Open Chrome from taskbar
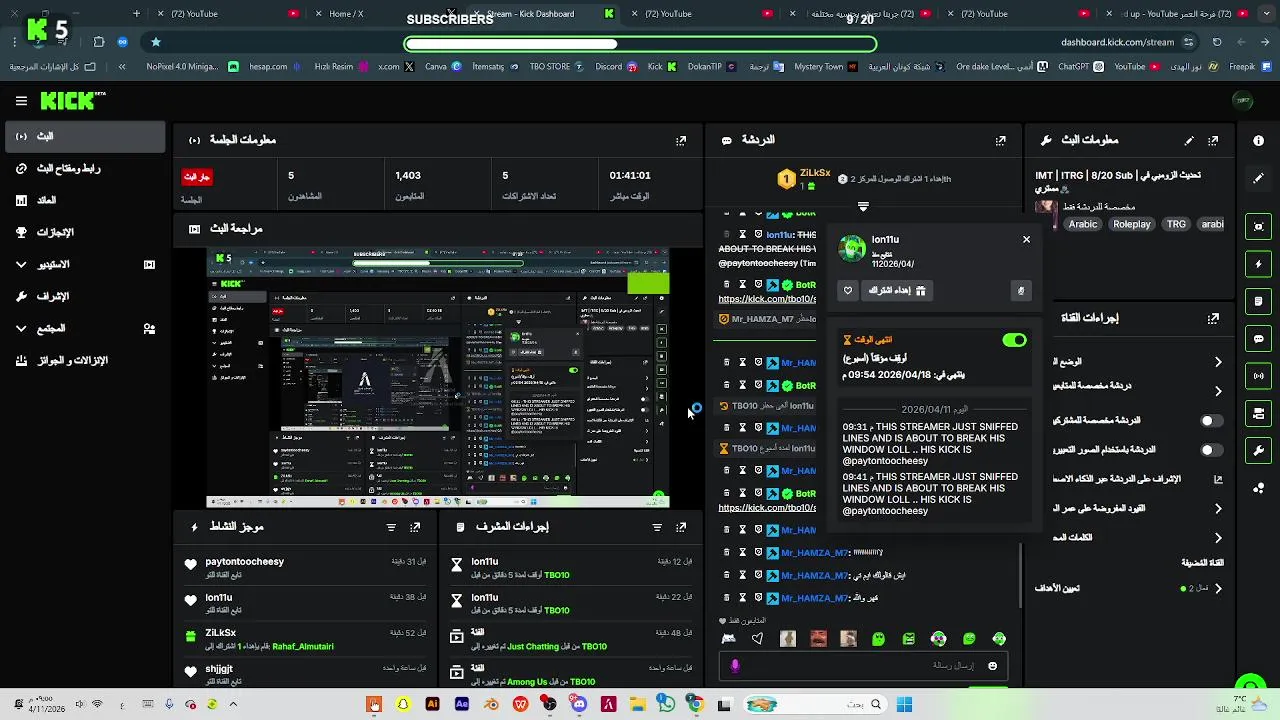Screen dimensions: 1280x720 click(695, 705)
